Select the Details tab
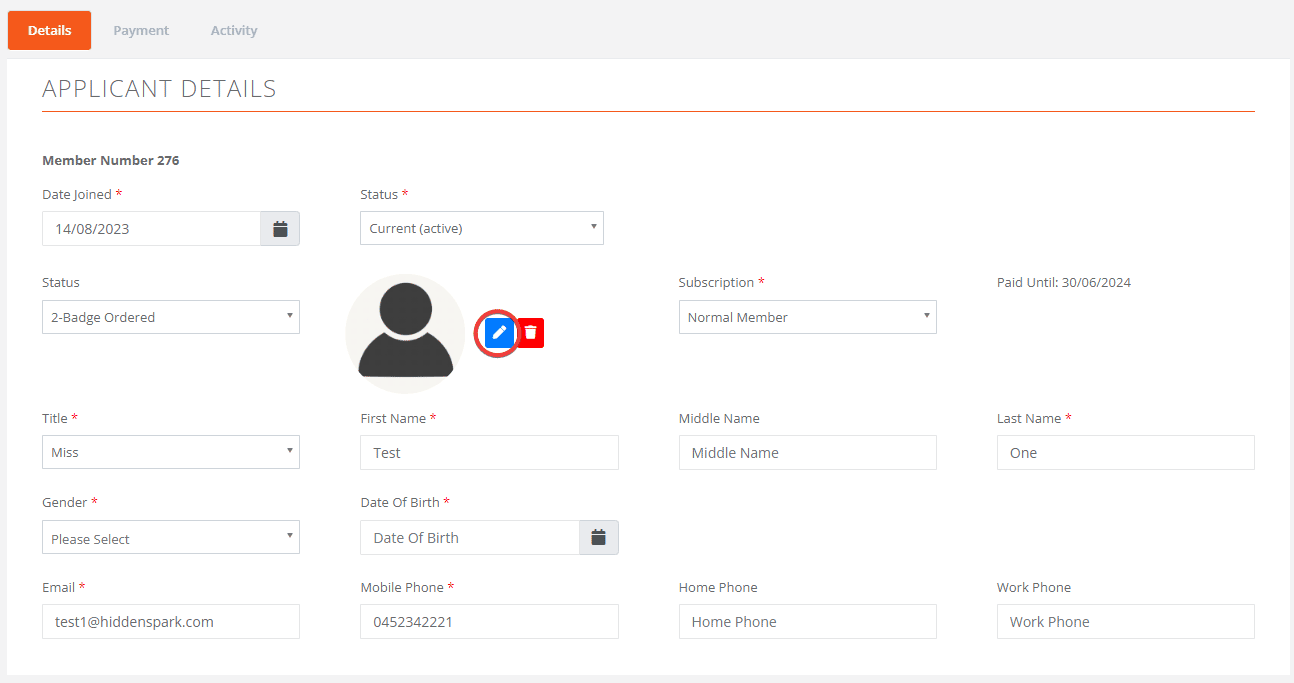 pyautogui.click(x=49, y=31)
